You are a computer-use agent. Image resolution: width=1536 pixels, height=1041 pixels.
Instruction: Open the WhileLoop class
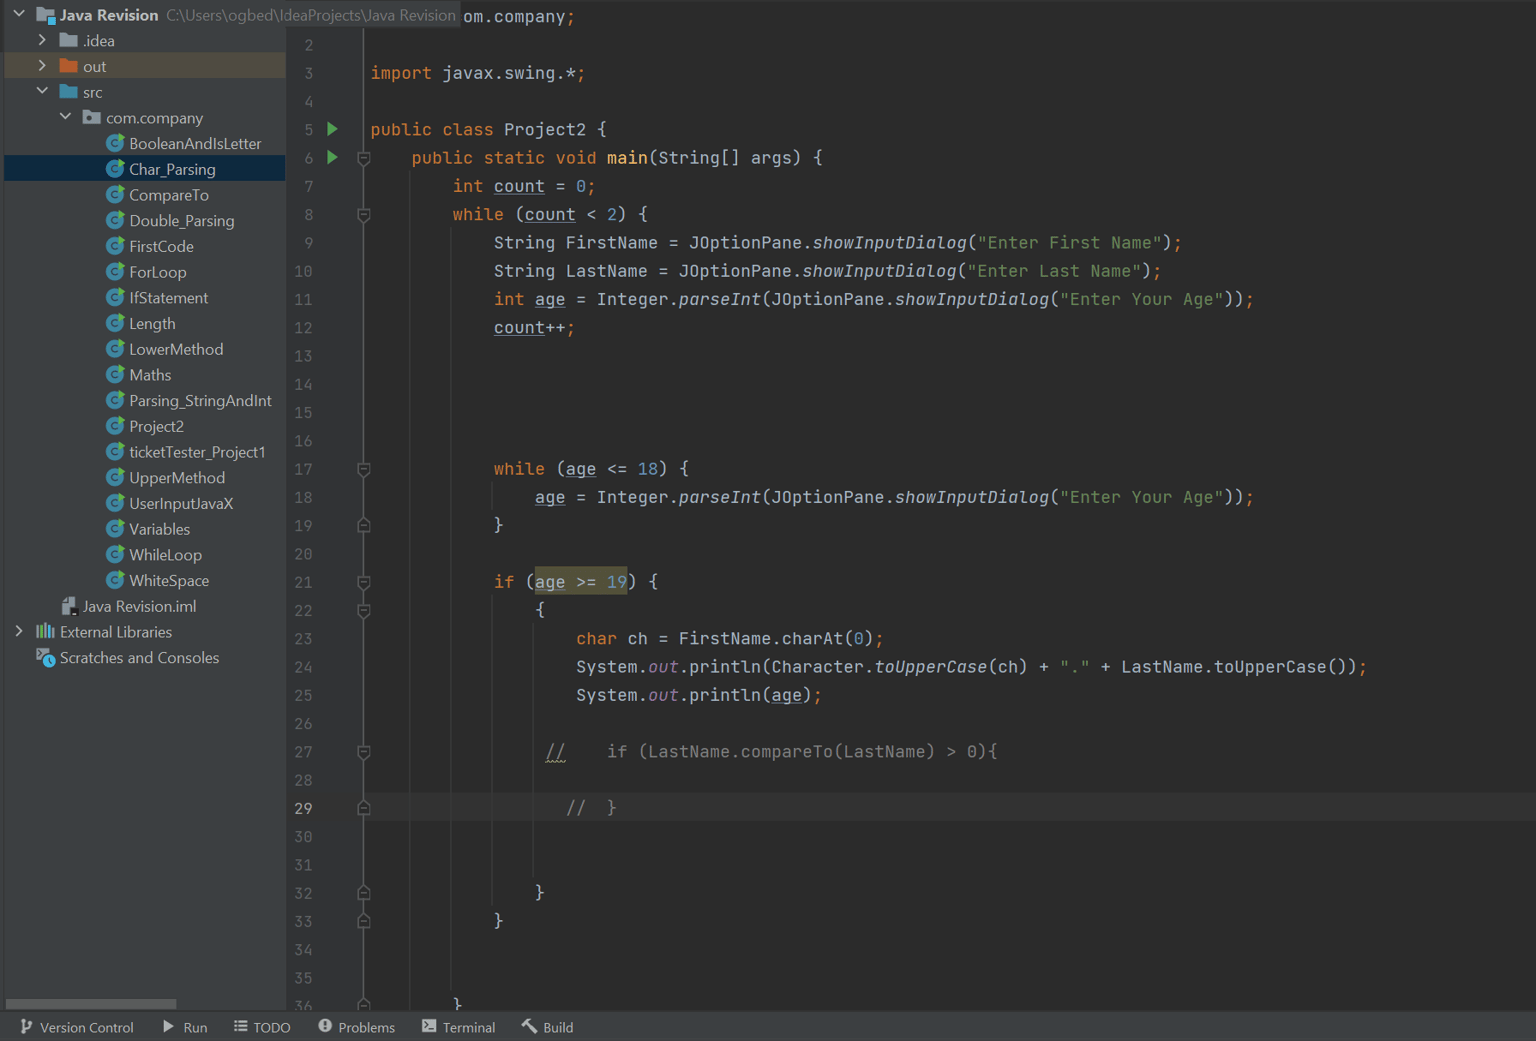tap(165, 555)
